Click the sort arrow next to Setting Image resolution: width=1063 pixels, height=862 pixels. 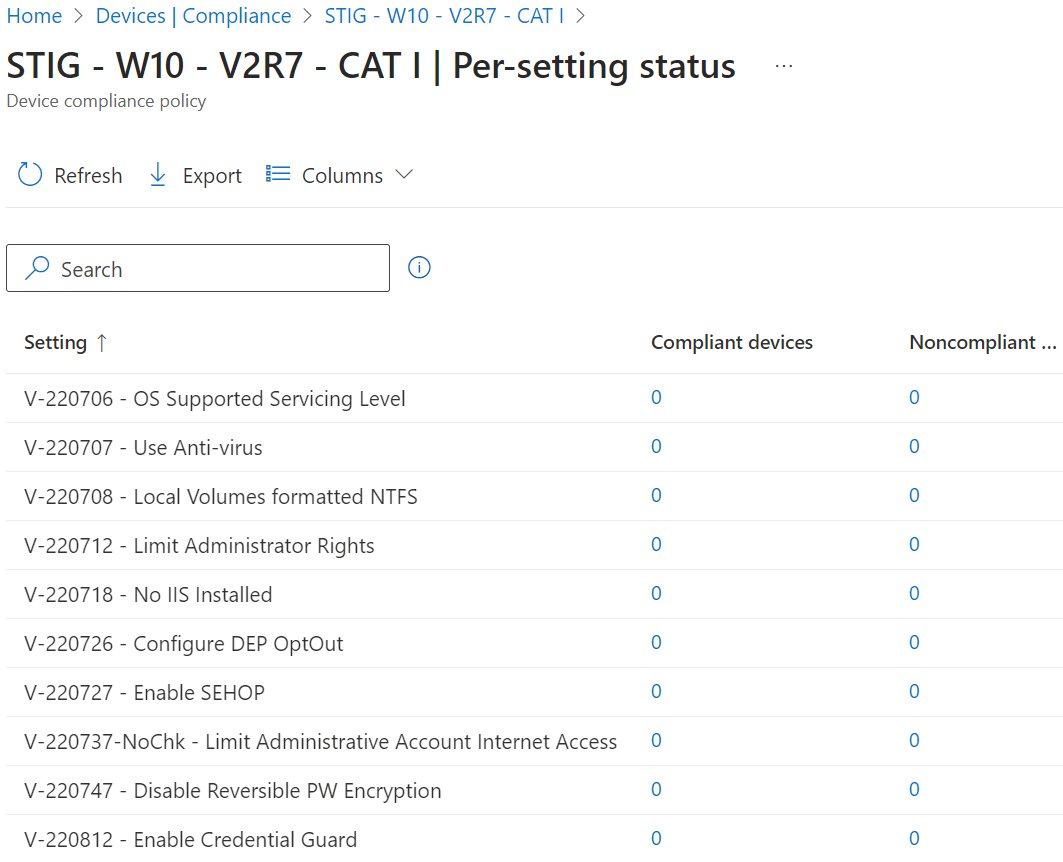click(102, 343)
